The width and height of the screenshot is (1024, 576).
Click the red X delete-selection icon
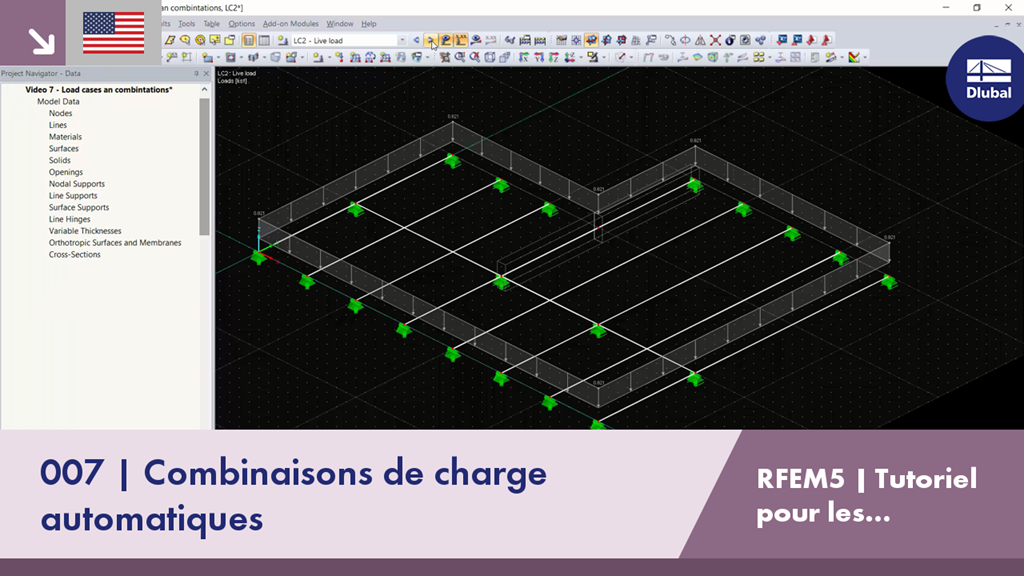click(x=715, y=40)
